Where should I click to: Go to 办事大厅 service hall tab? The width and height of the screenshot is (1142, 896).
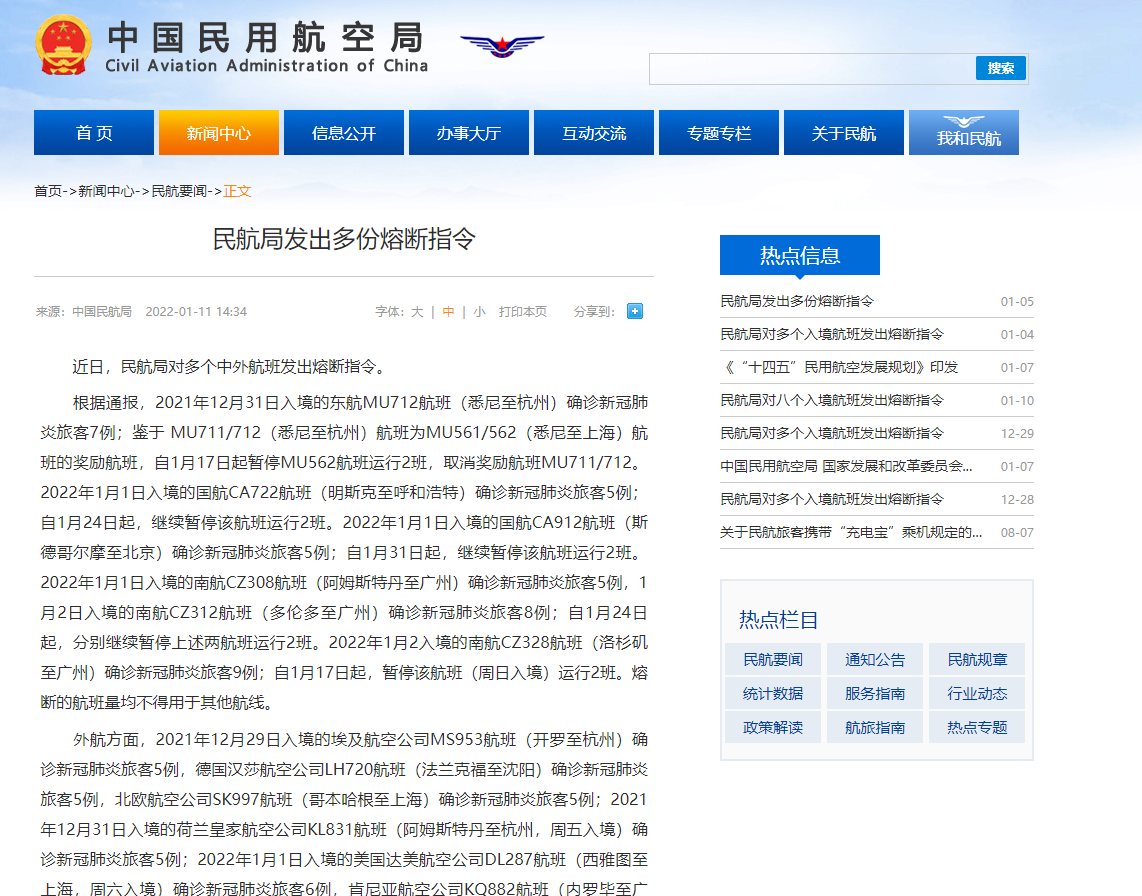pos(469,133)
